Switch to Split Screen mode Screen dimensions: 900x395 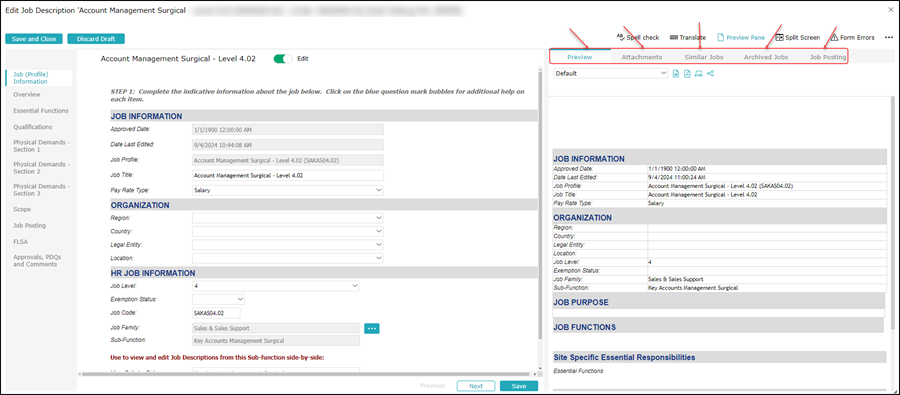797,37
